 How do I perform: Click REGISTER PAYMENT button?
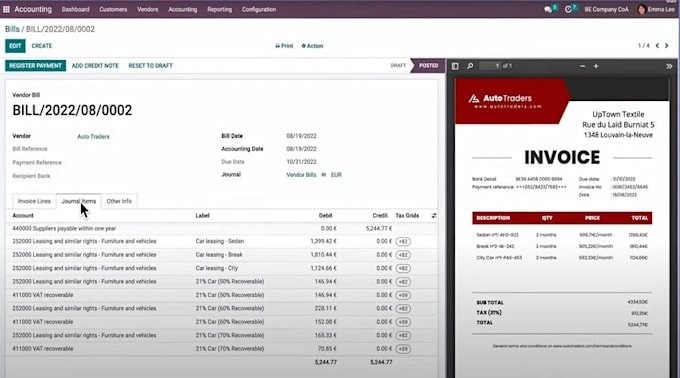pyautogui.click(x=36, y=66)
